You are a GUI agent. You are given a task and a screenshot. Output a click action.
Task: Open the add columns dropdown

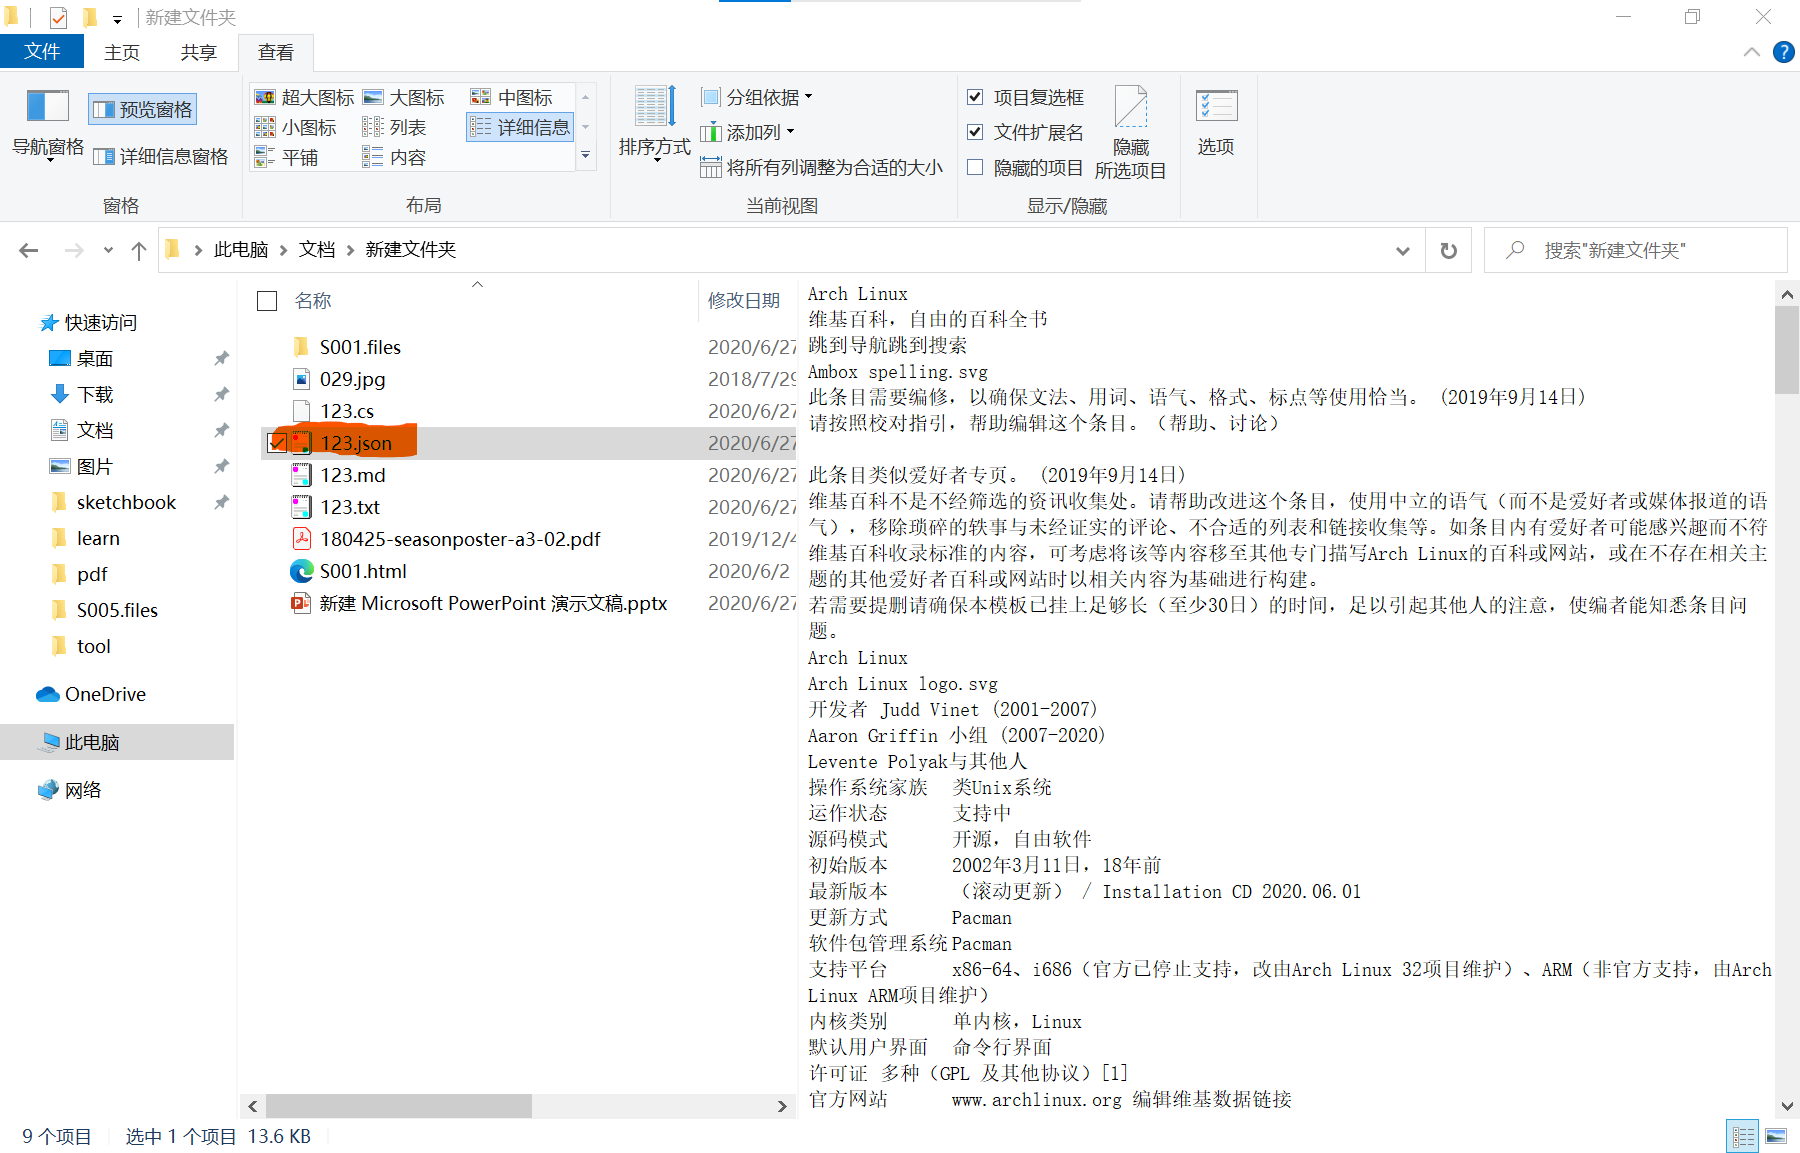click(x=747, y=132)
